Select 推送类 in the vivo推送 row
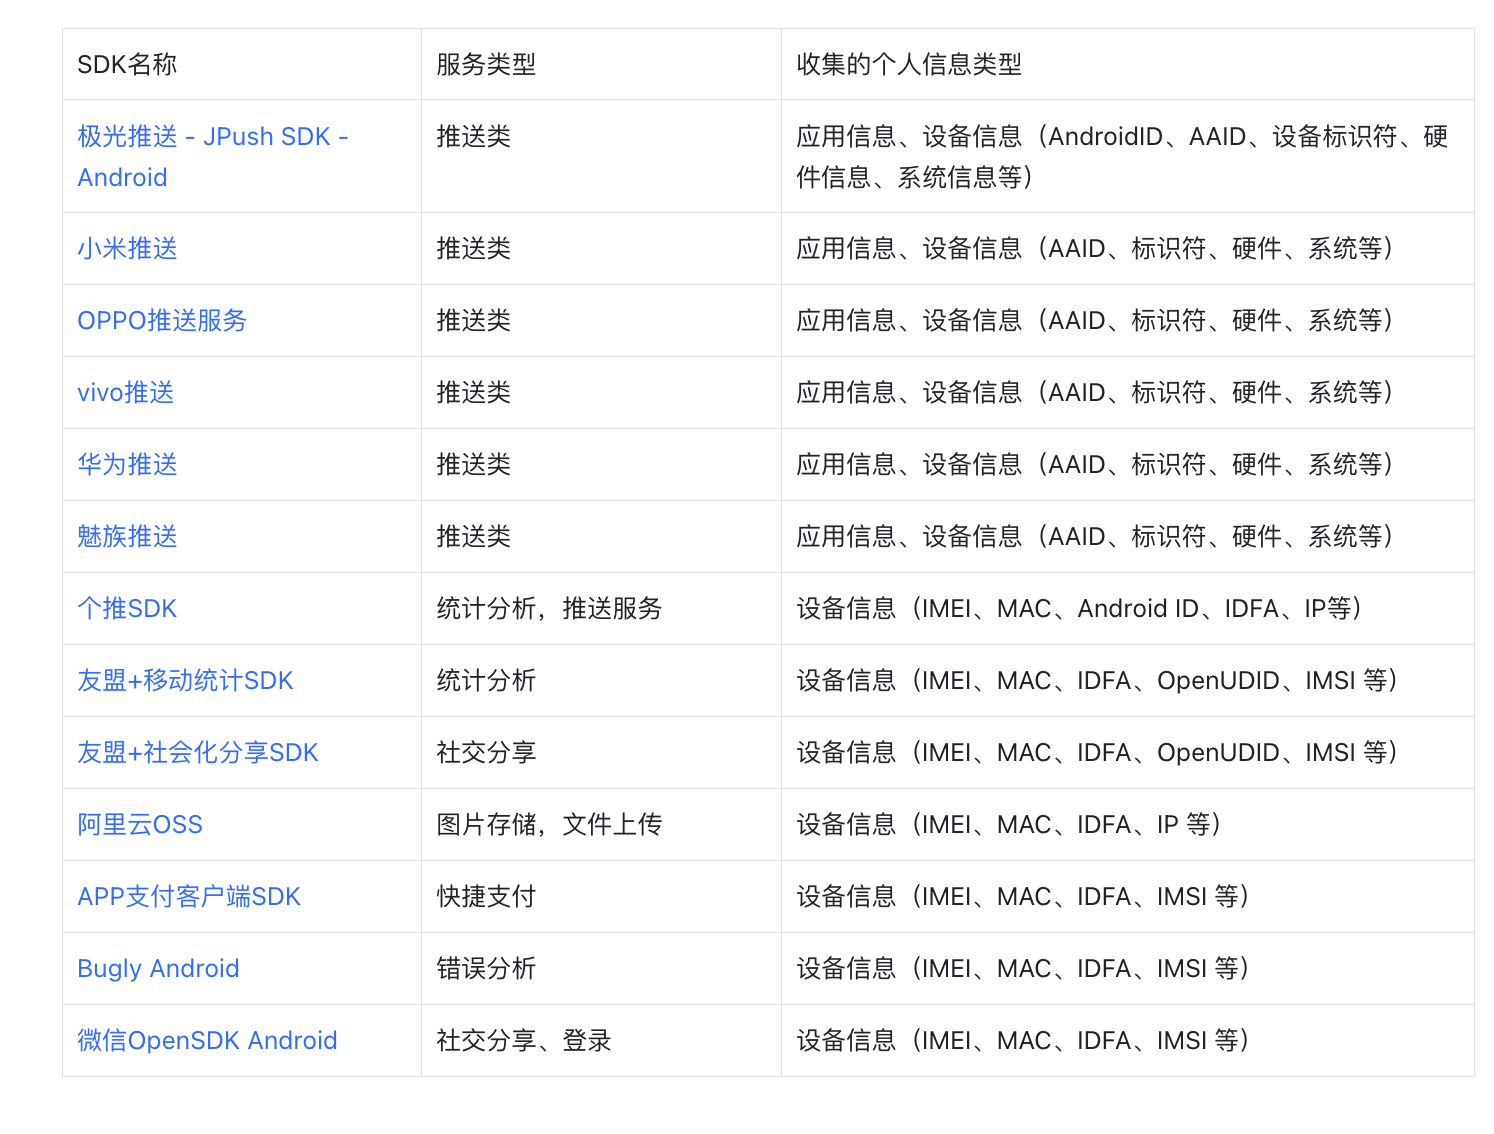This screenshot has width=1494, height=1134. [474, 392]
